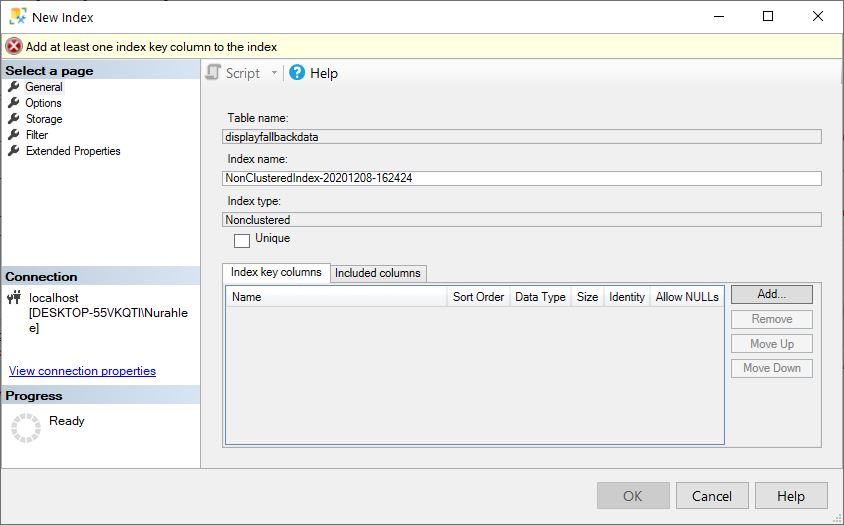Open View connection properties link
The image size is (844, 525).
point(82,371)
